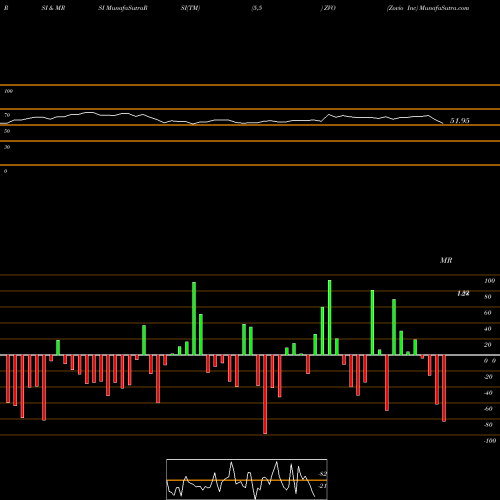Click the 50 level label on RSI axis

(x=7, y=131)
